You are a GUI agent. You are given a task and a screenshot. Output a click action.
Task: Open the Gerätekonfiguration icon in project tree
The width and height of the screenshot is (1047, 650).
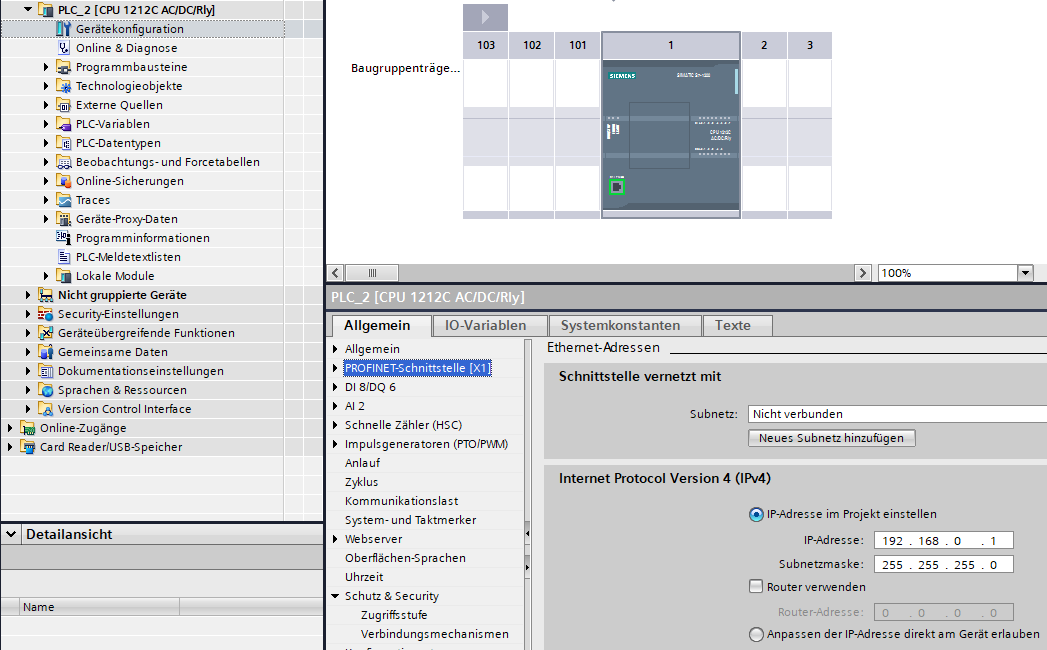coord(63,29)
